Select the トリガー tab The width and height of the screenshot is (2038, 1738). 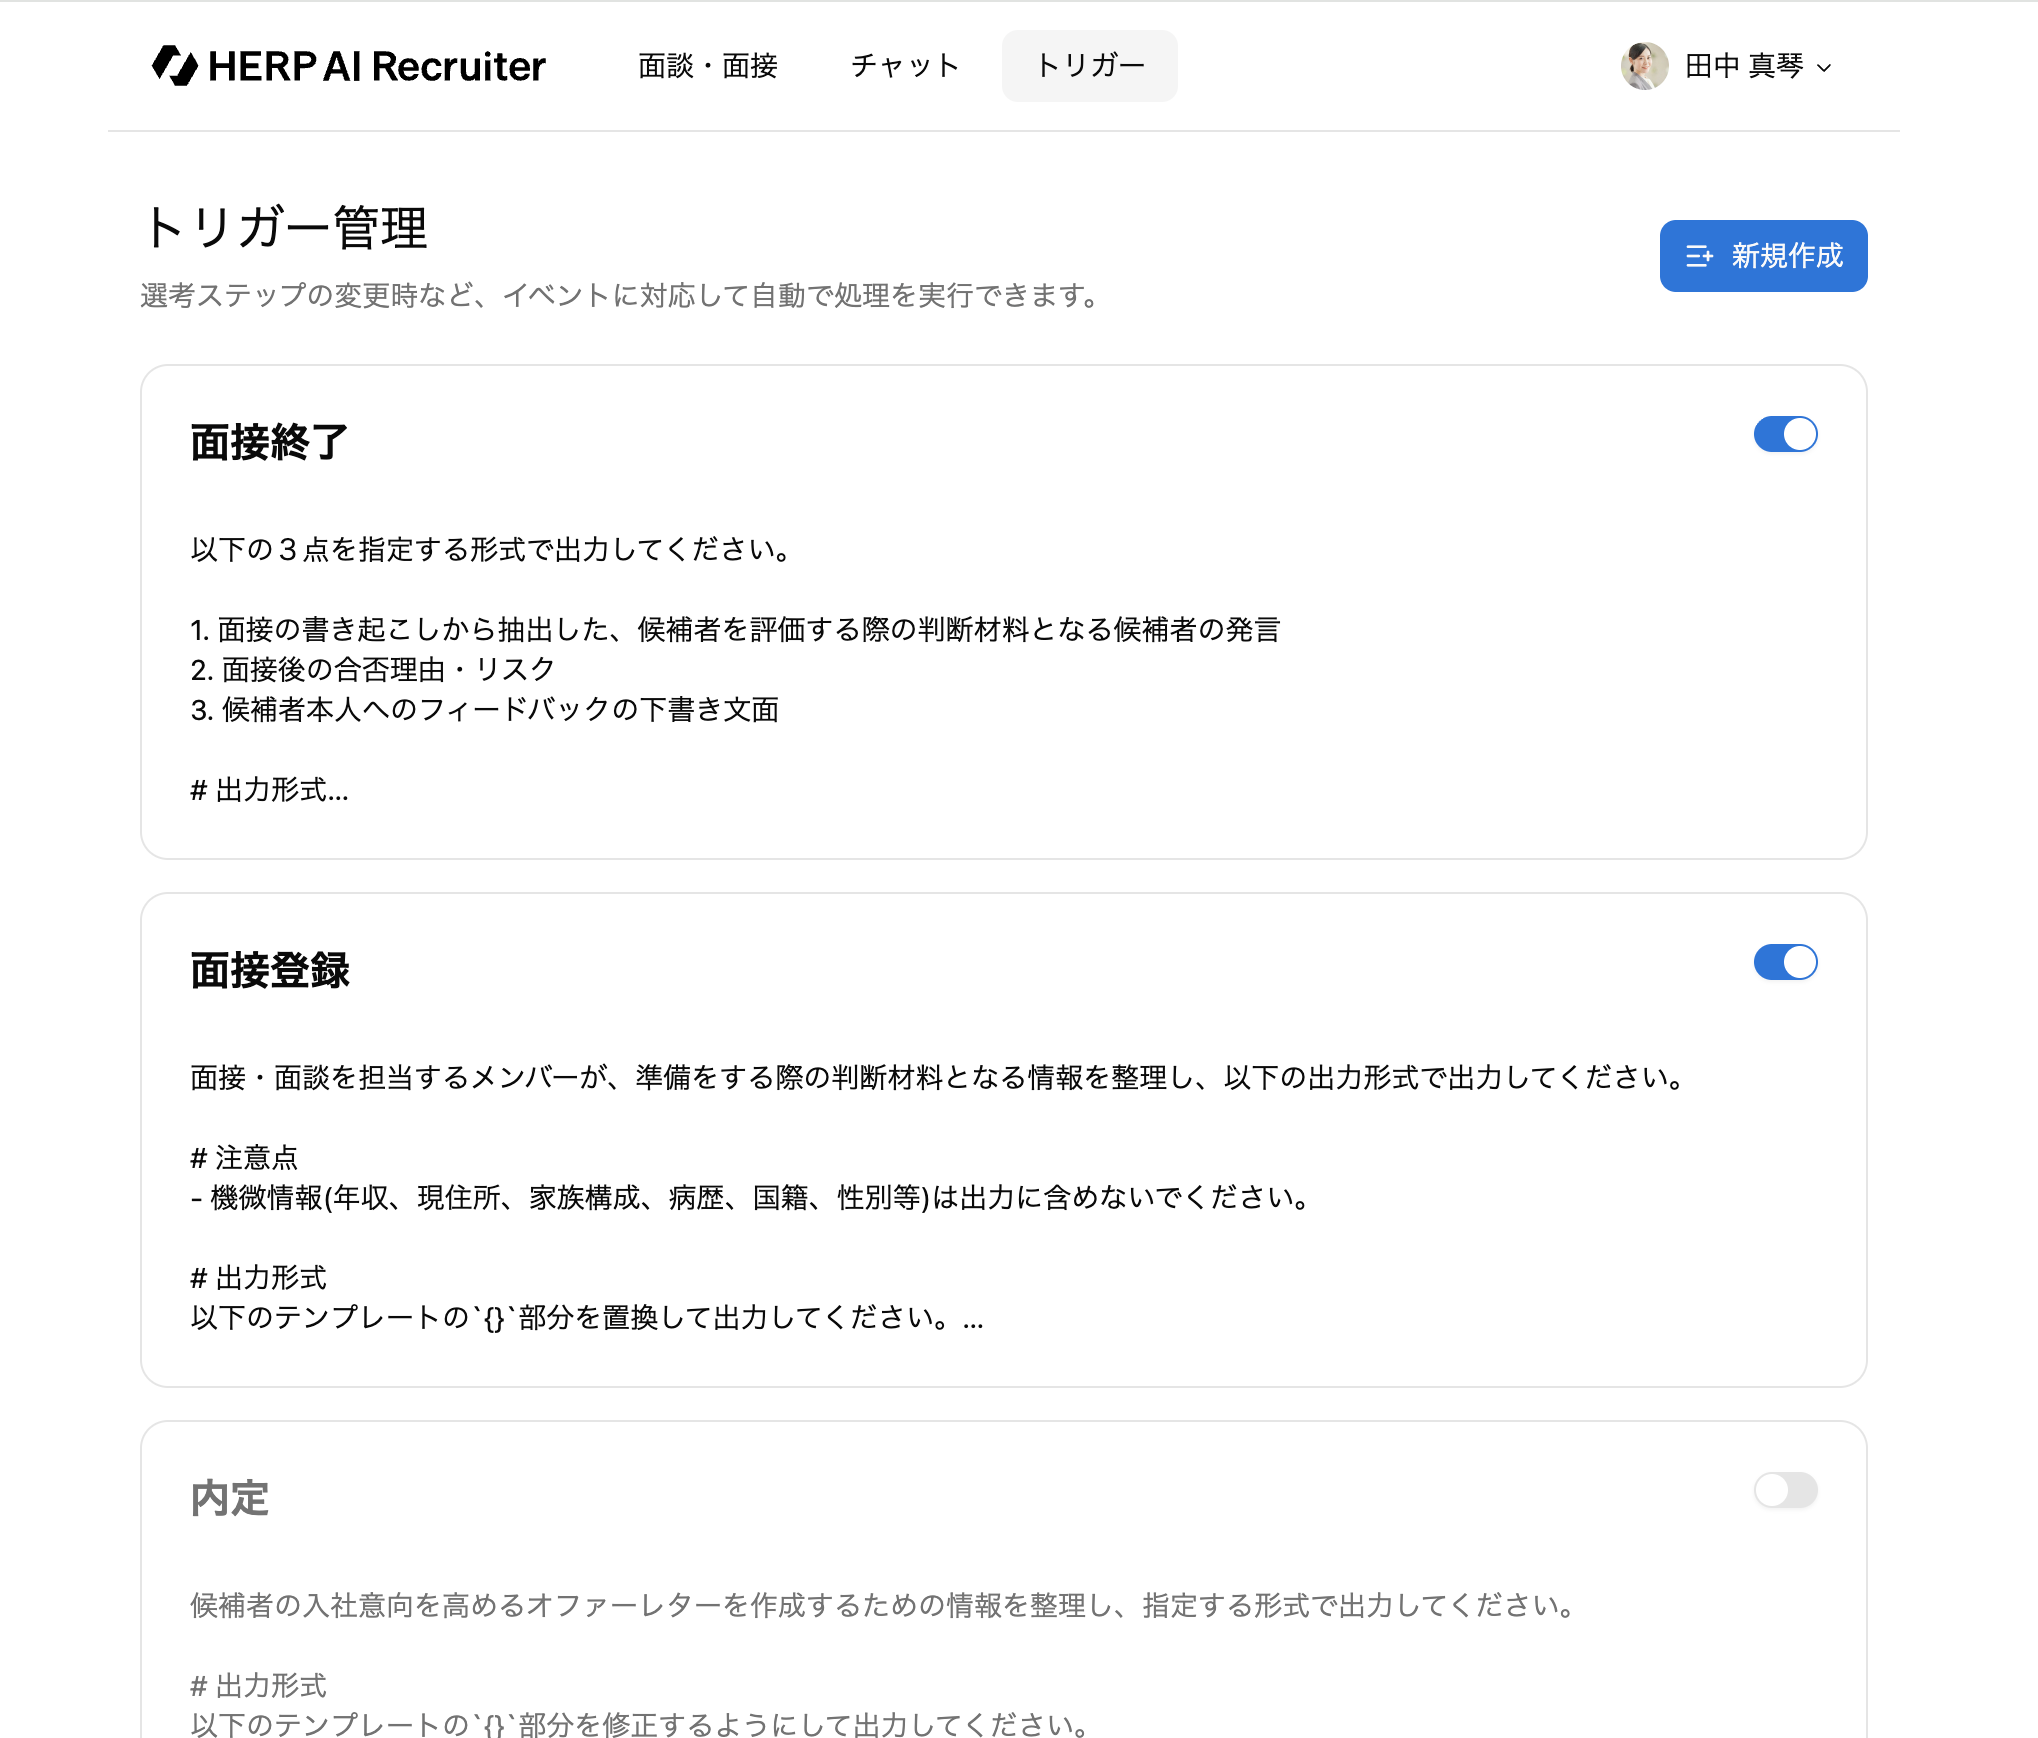(1089, 66)
